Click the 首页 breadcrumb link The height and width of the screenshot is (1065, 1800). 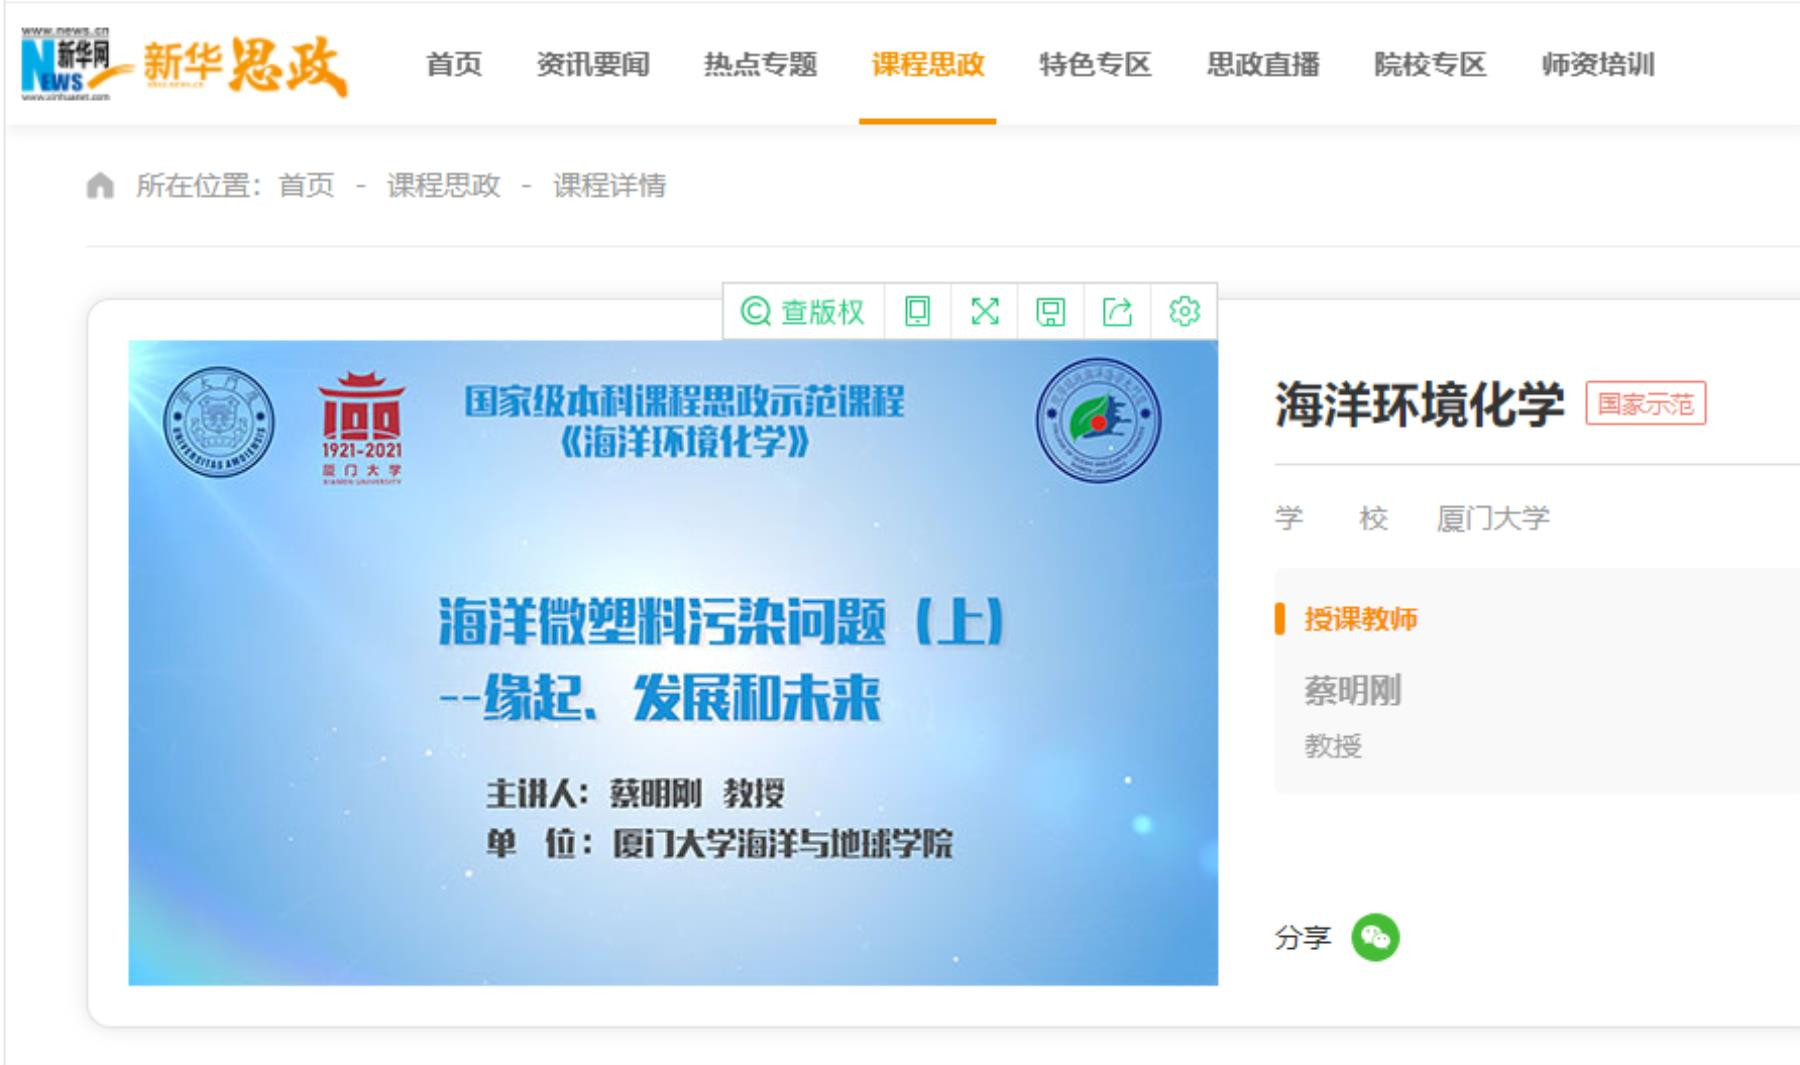click(x=306, y=186)
